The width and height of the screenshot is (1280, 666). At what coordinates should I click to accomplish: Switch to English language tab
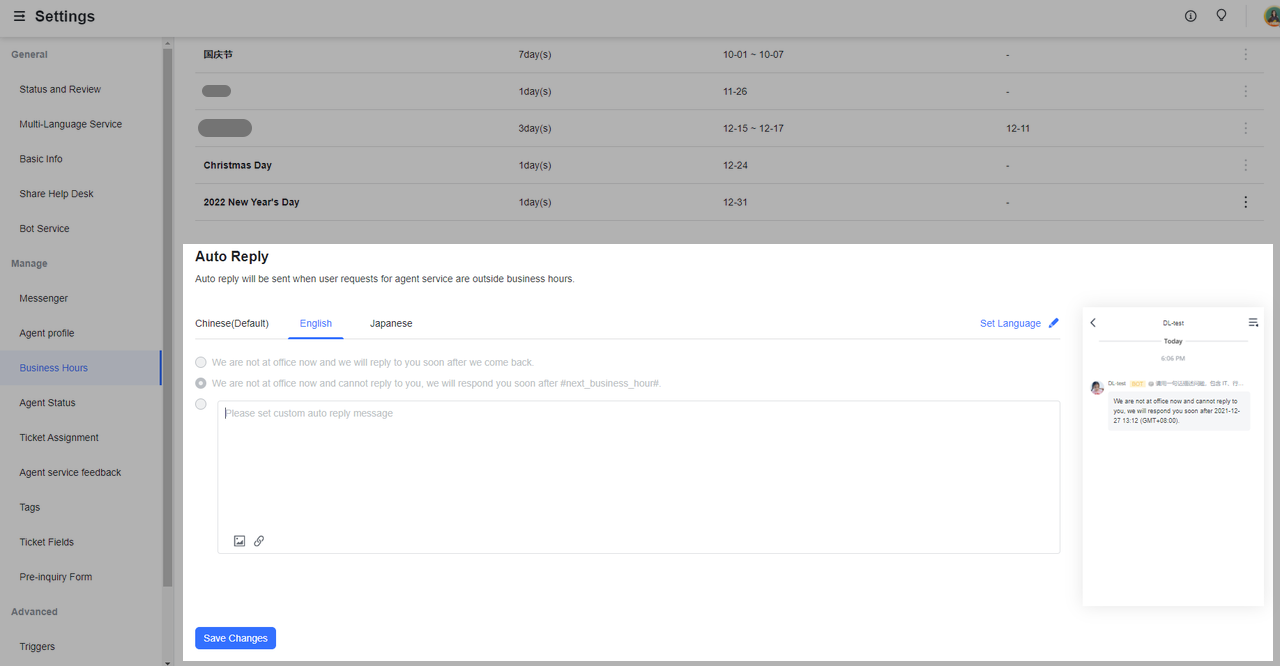click(x=316, y=323)
